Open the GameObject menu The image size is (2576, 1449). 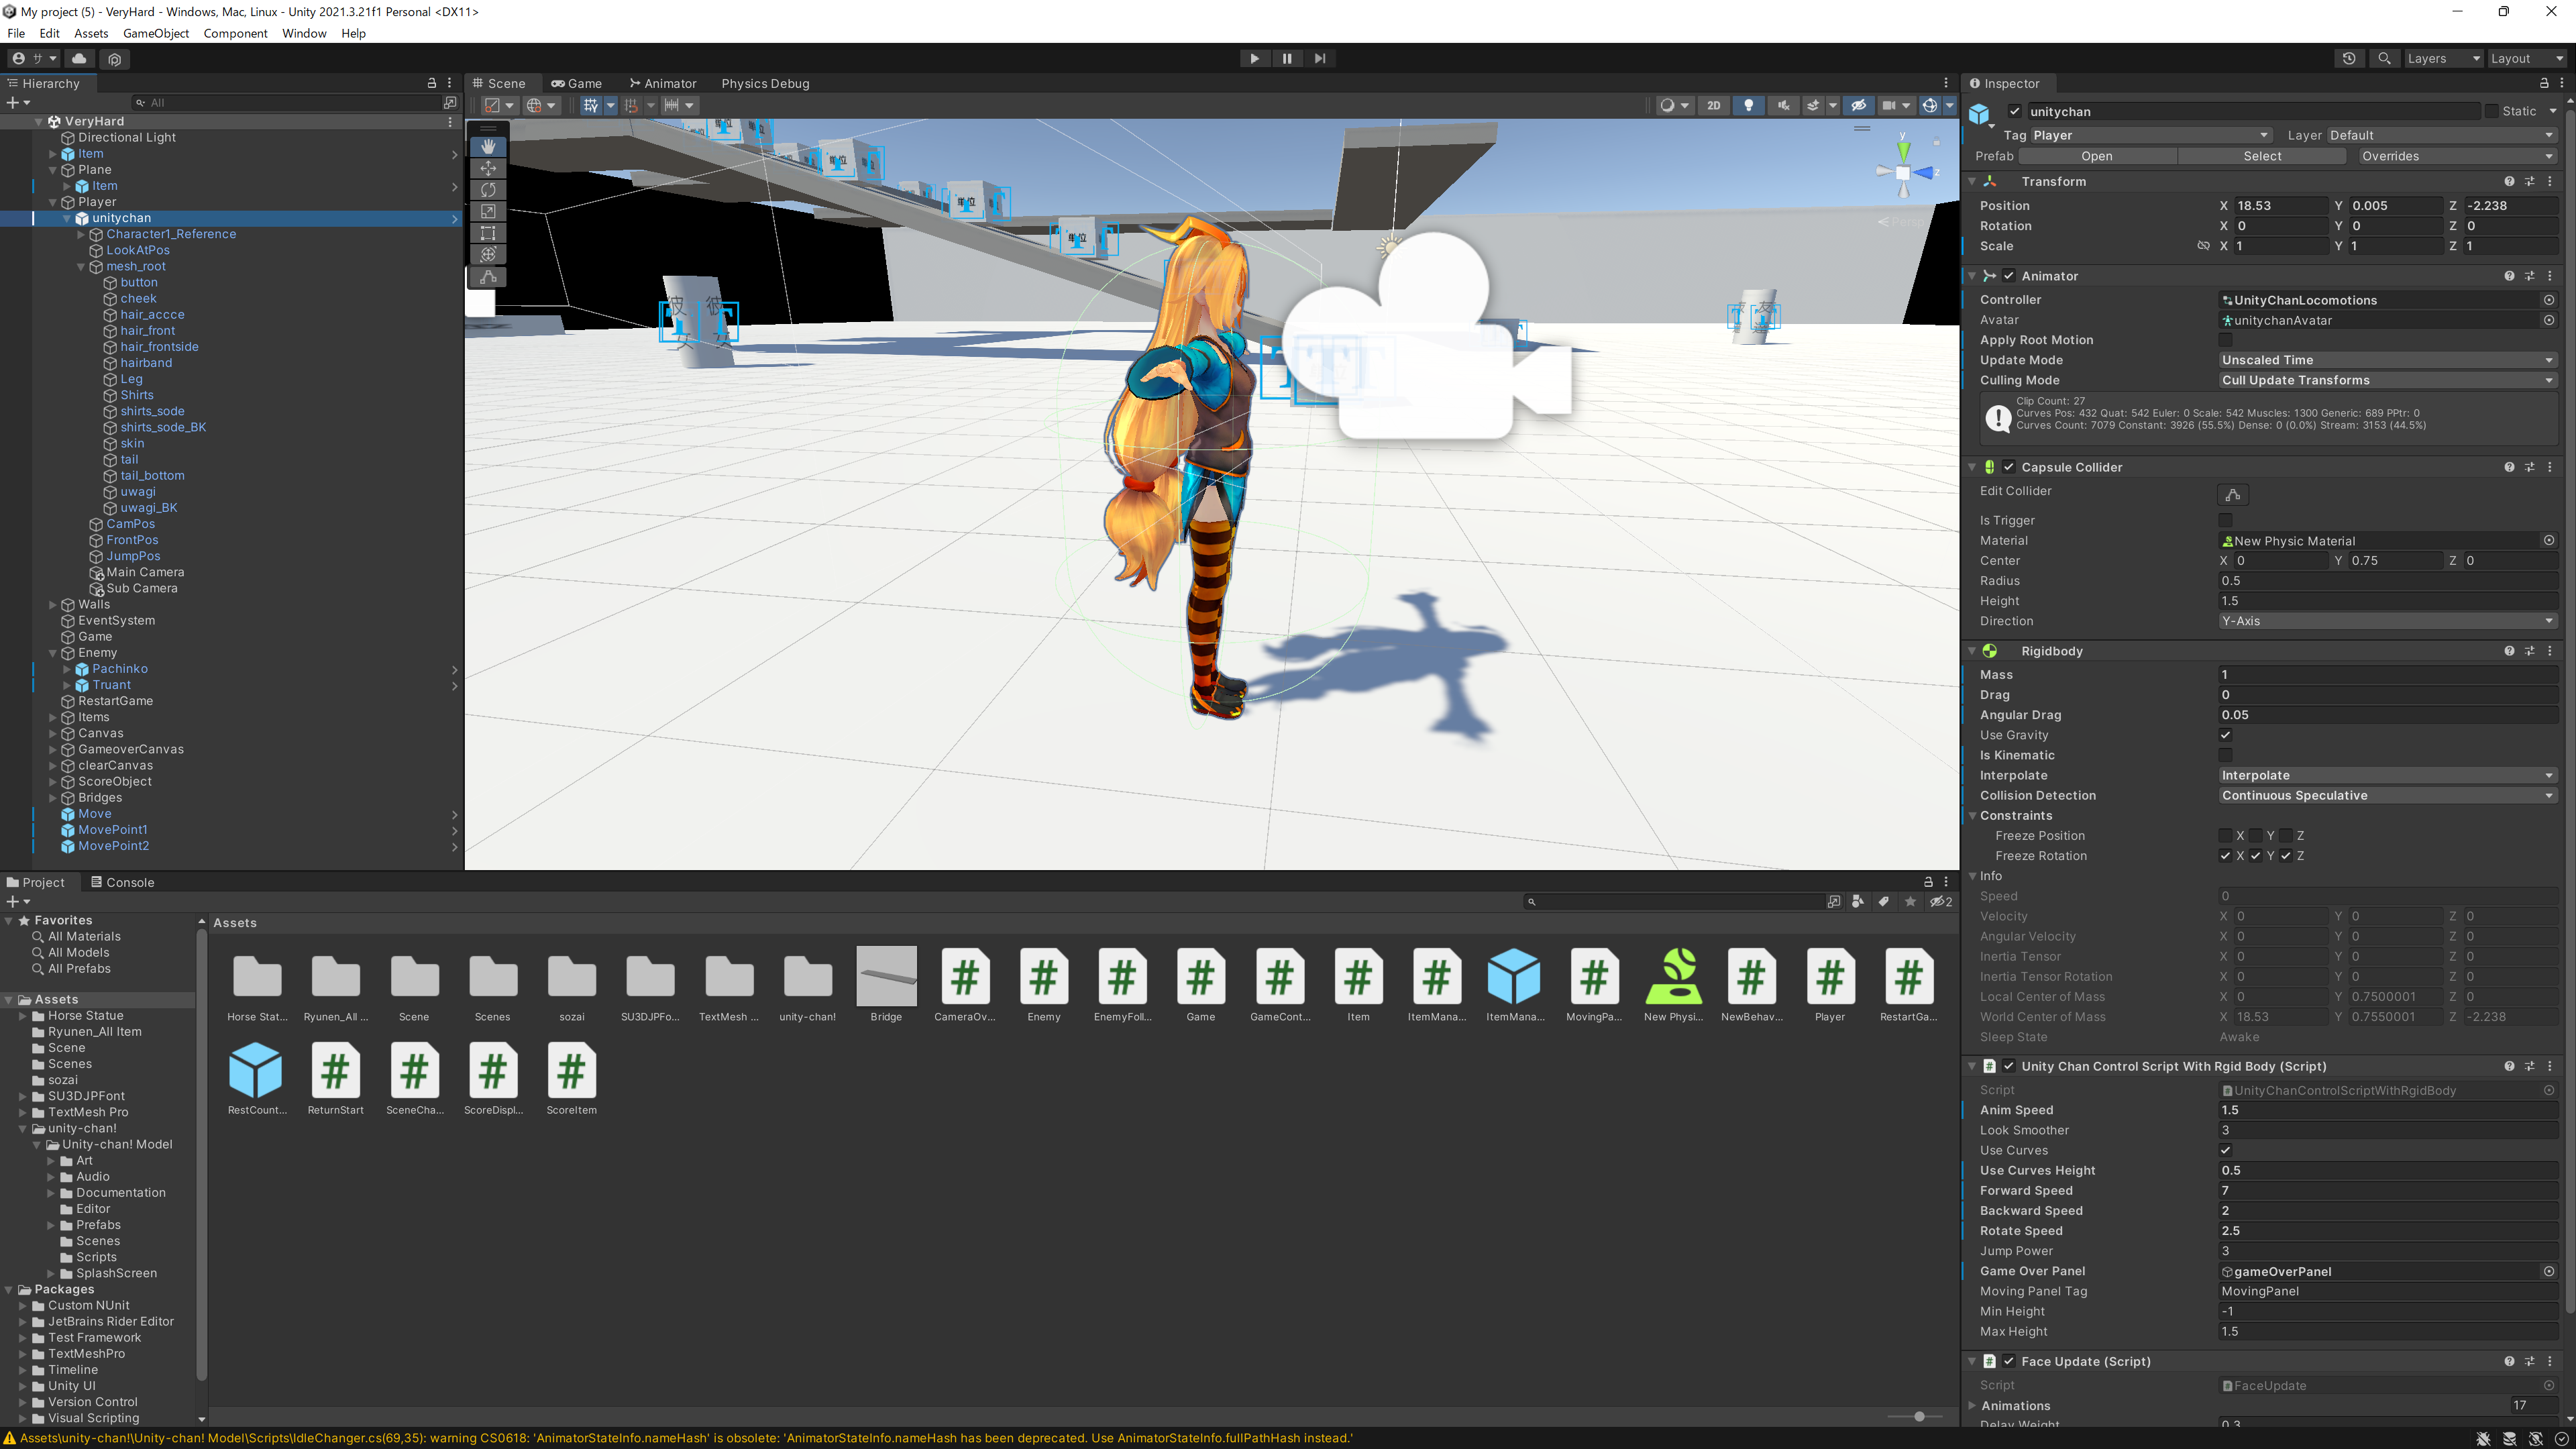click(155, 33)
